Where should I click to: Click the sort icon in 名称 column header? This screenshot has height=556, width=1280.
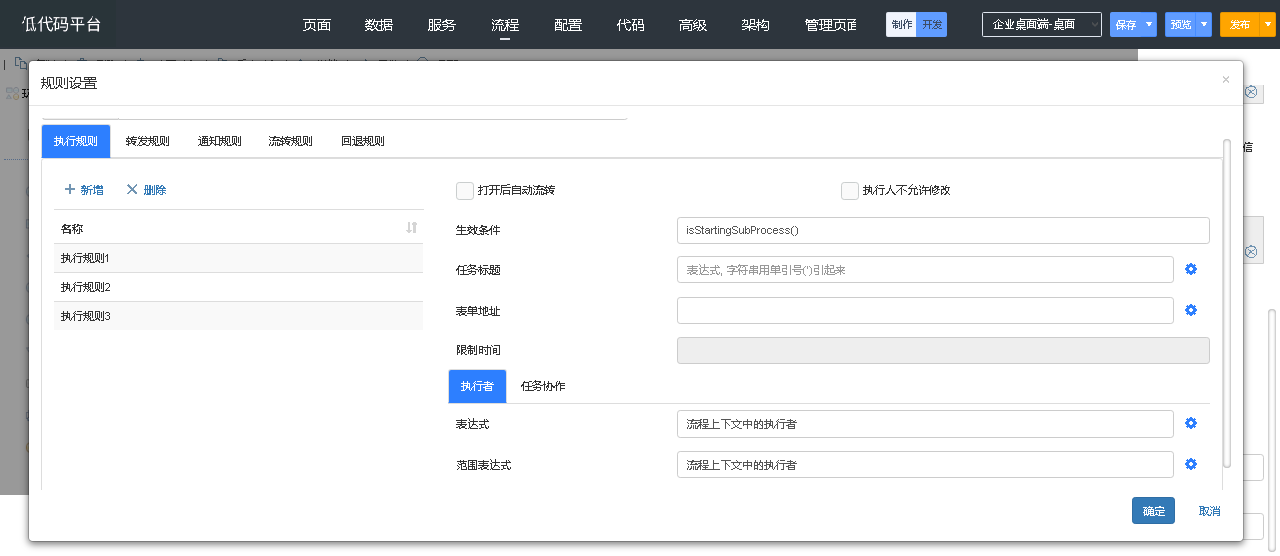[x=411, y=228]
